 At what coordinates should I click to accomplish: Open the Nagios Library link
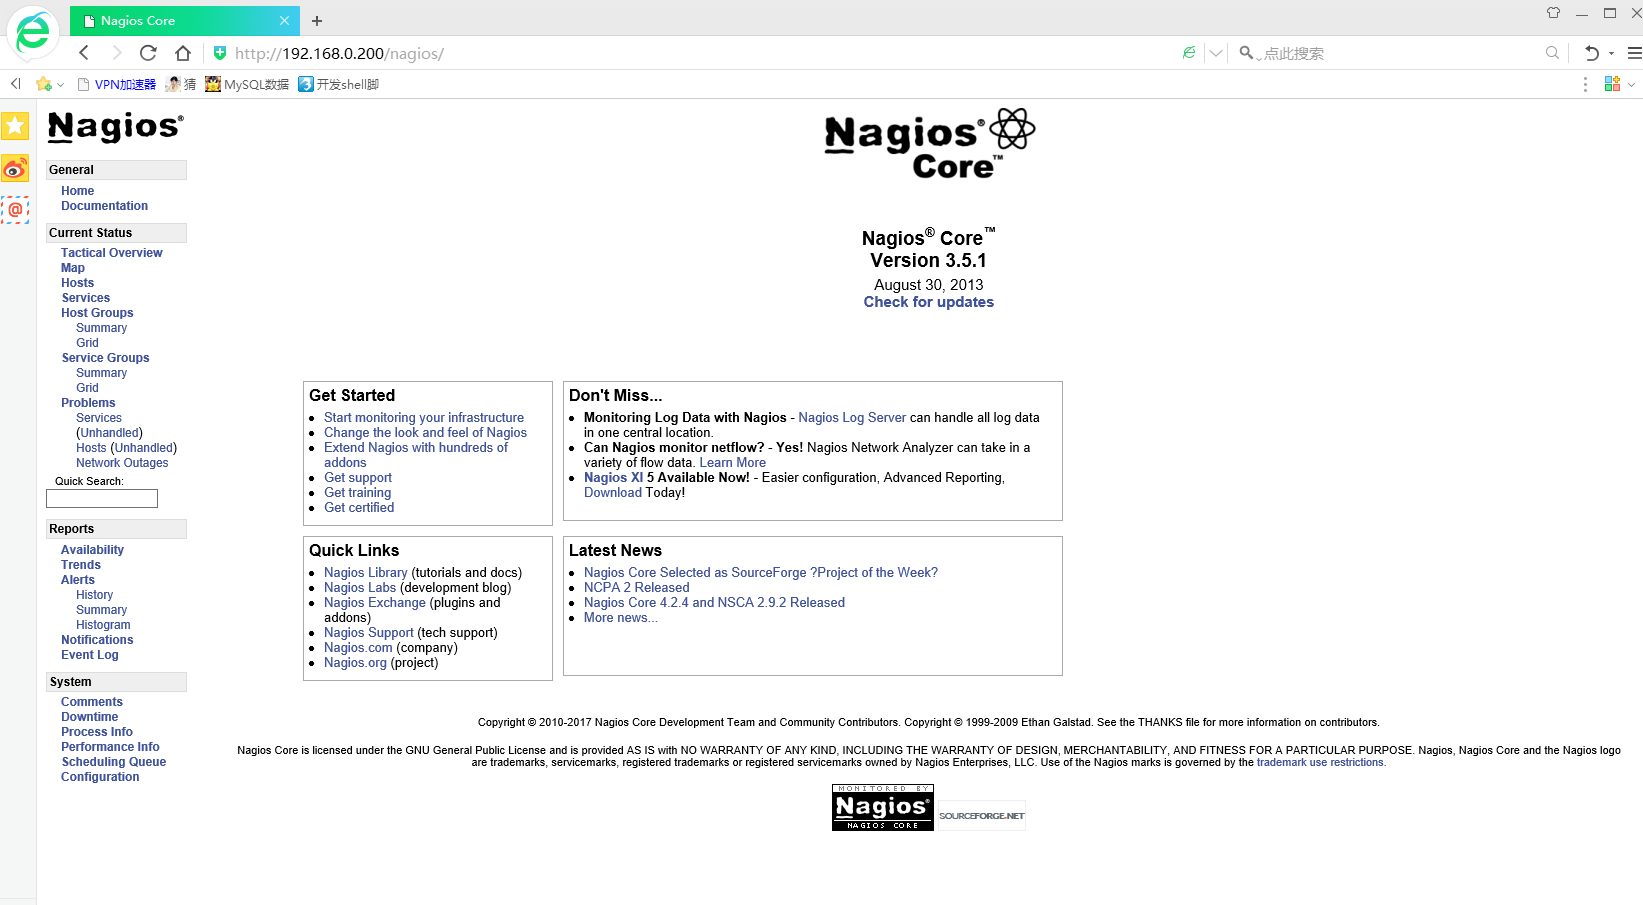pyautogui.click(x=366, y=573)
